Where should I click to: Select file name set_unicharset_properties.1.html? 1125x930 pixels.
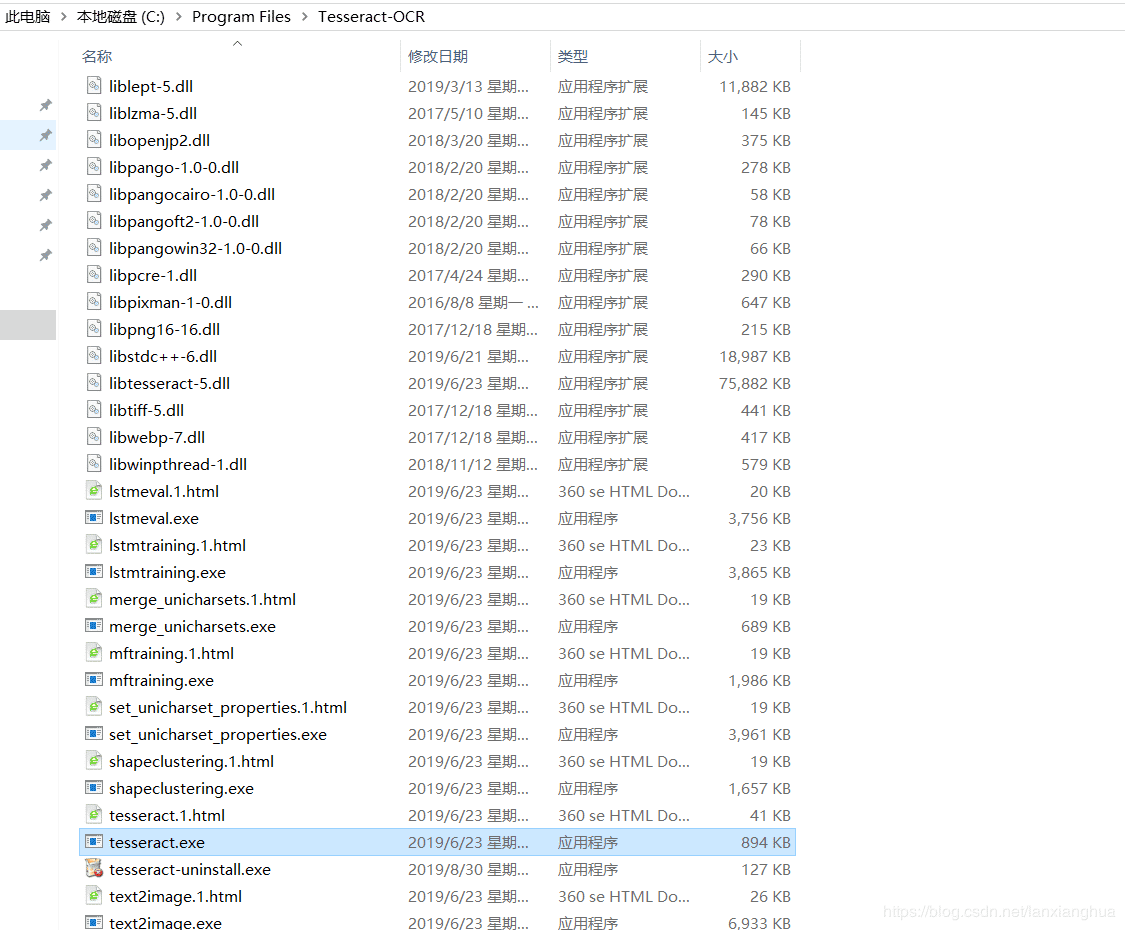227,708
